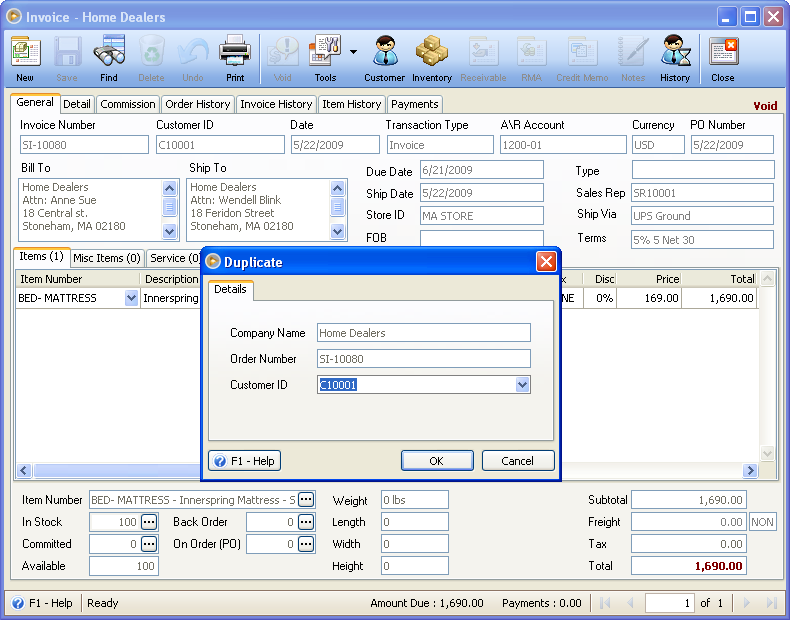Switch to the Detail tab
The height and width of the screenshot is (620, 790).
click(77, 104)
